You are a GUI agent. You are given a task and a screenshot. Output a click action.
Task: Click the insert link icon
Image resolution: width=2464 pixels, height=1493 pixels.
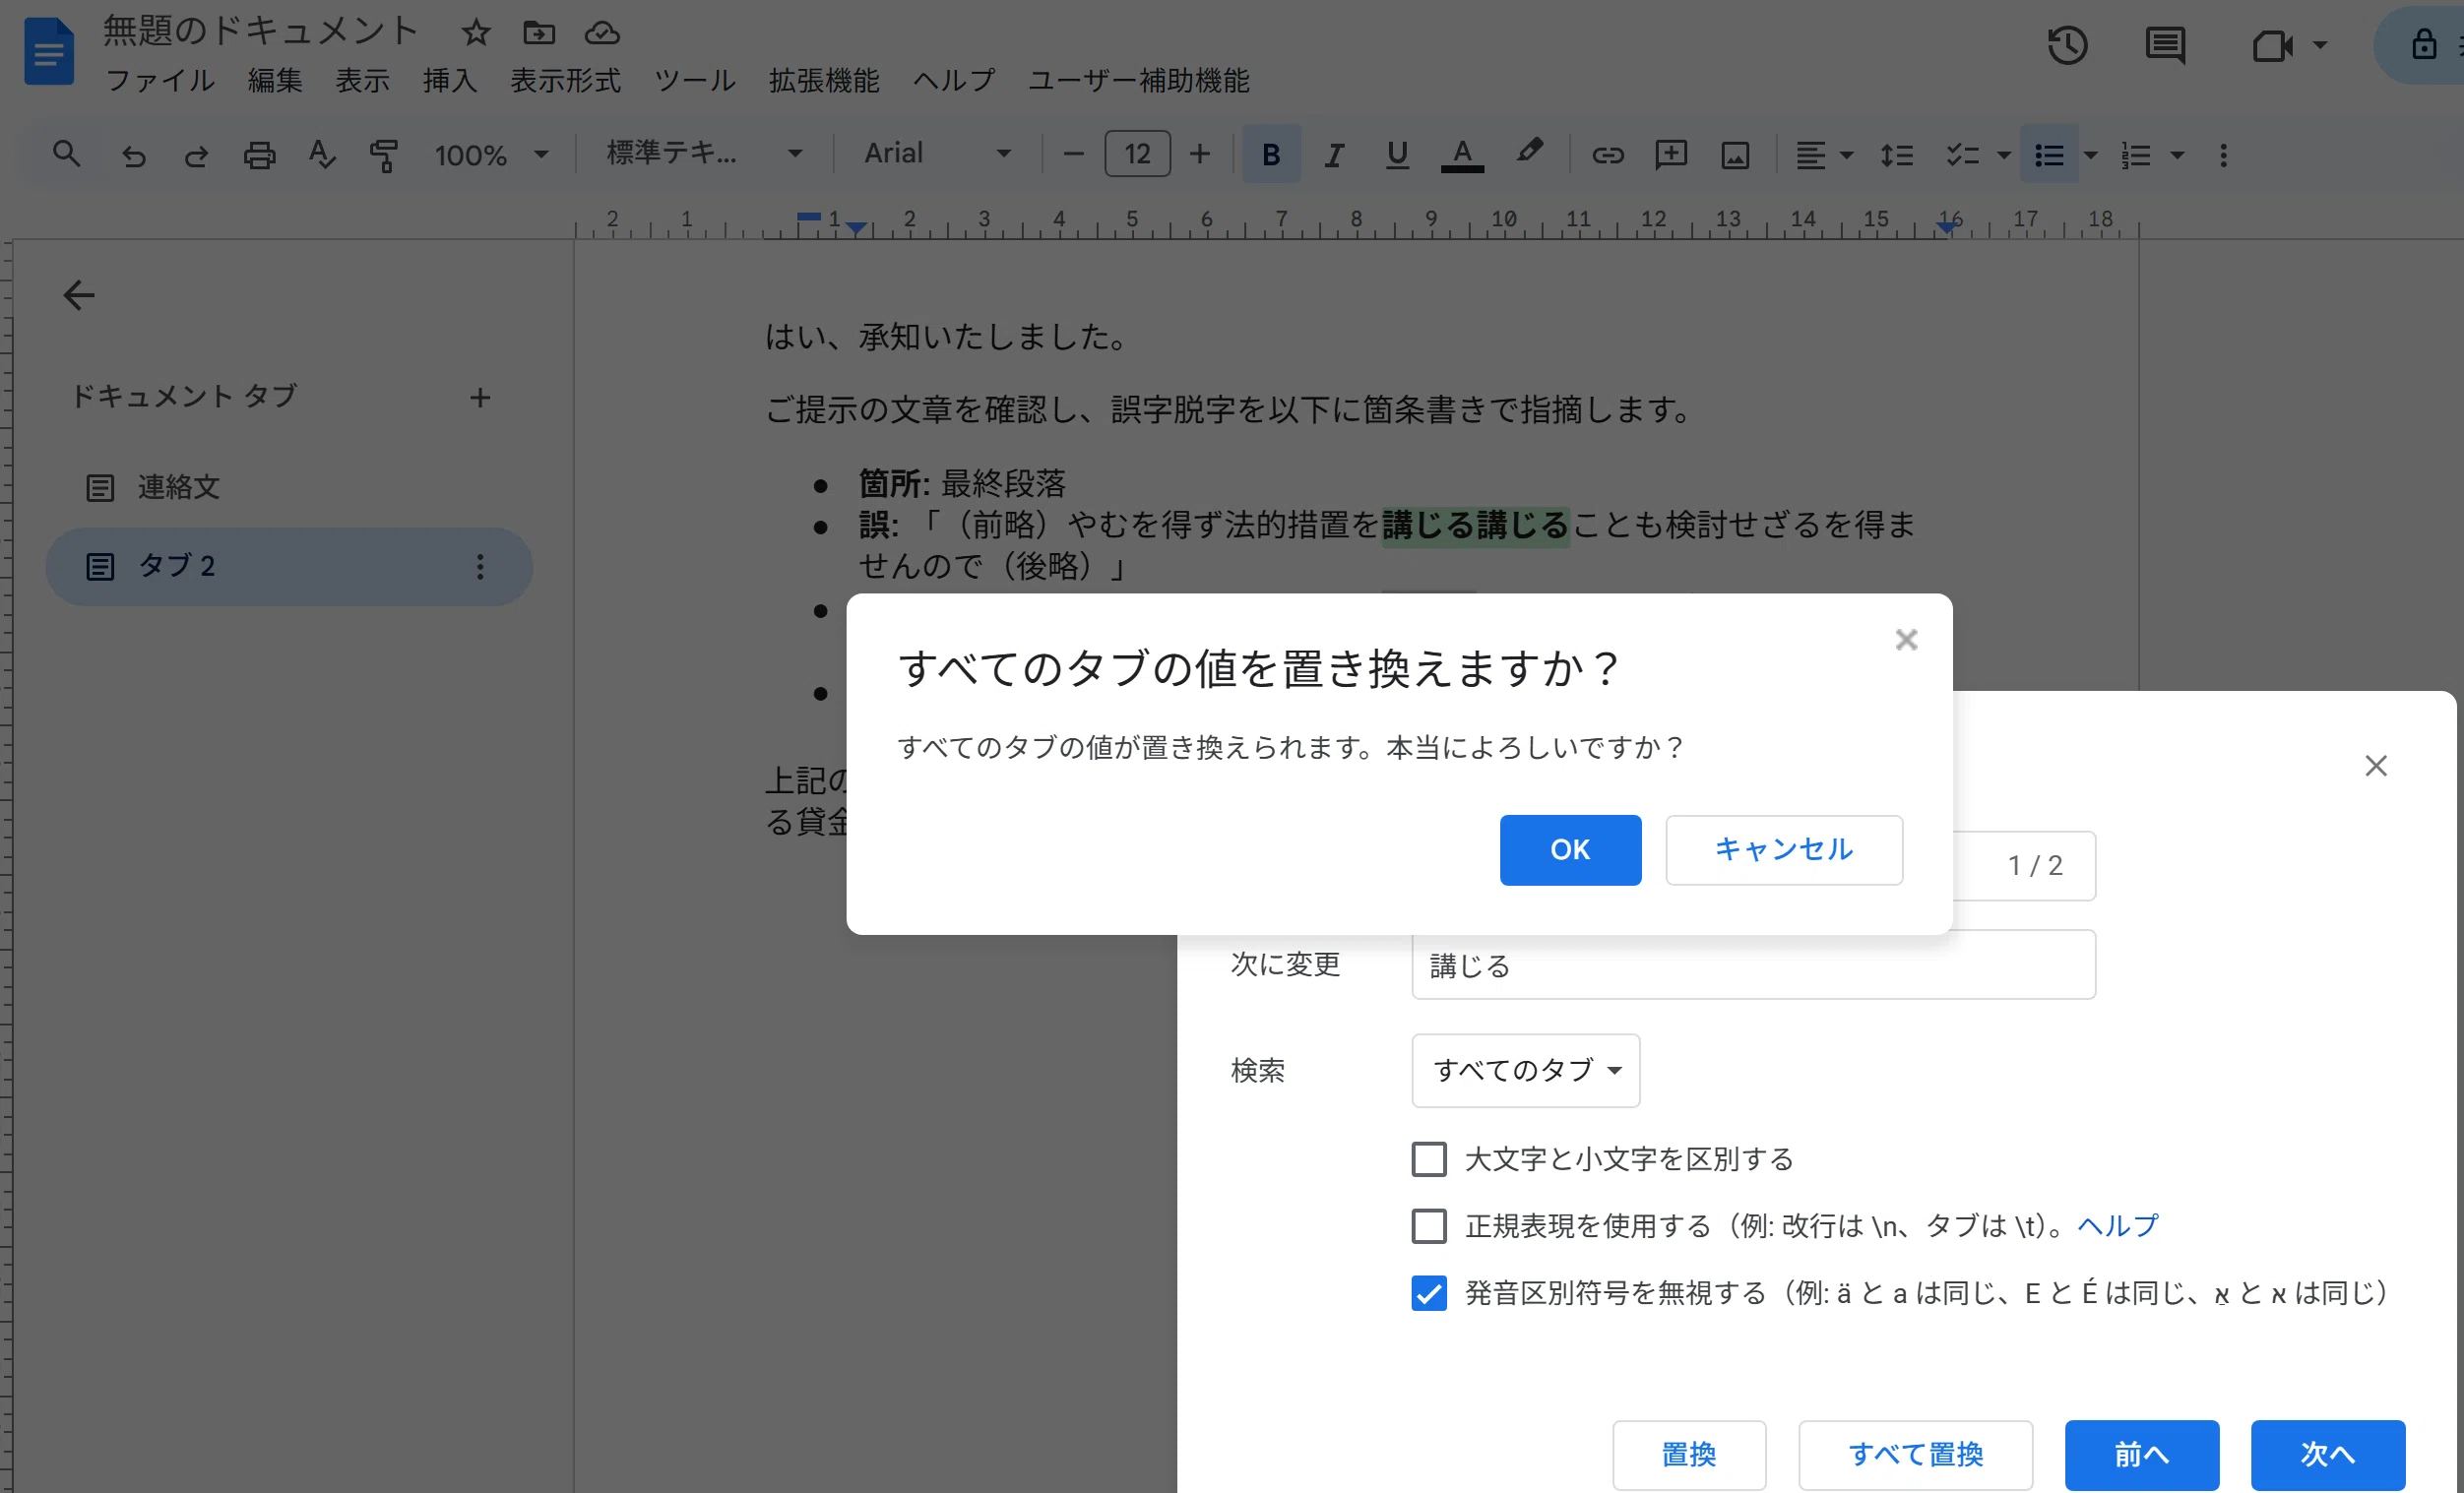[1608, 155]
